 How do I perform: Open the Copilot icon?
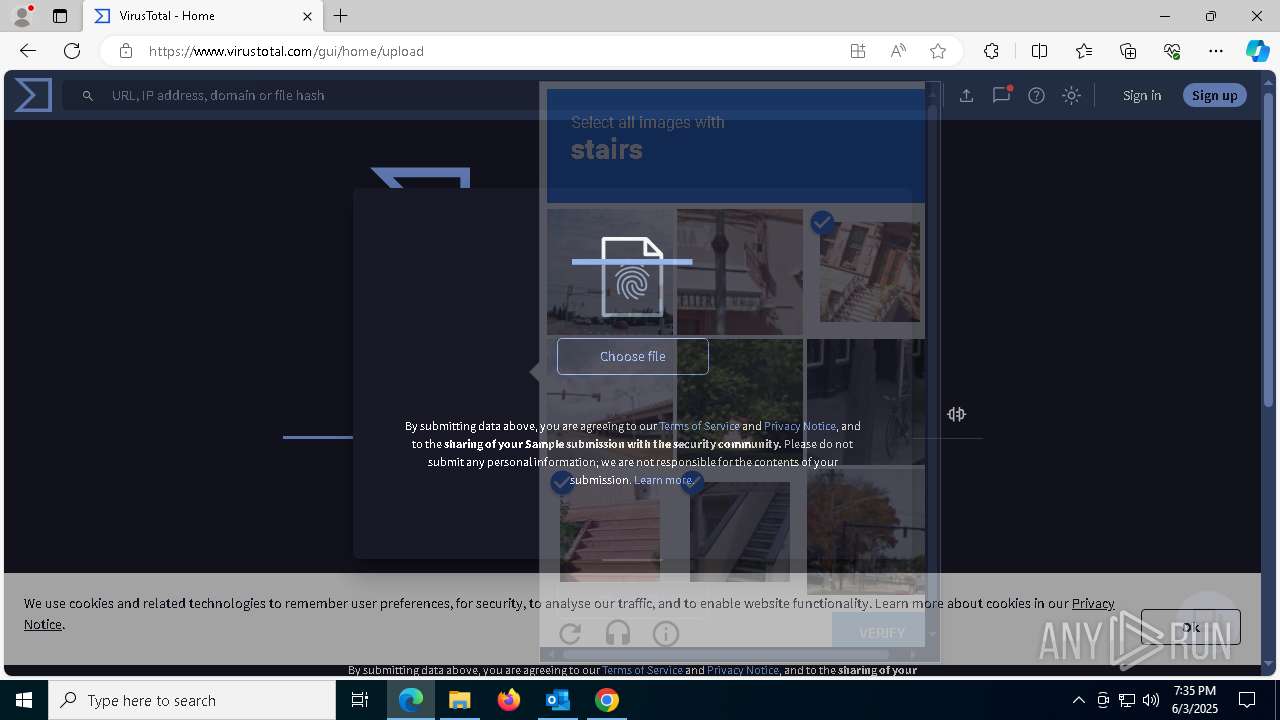(x=1257, y=51)
